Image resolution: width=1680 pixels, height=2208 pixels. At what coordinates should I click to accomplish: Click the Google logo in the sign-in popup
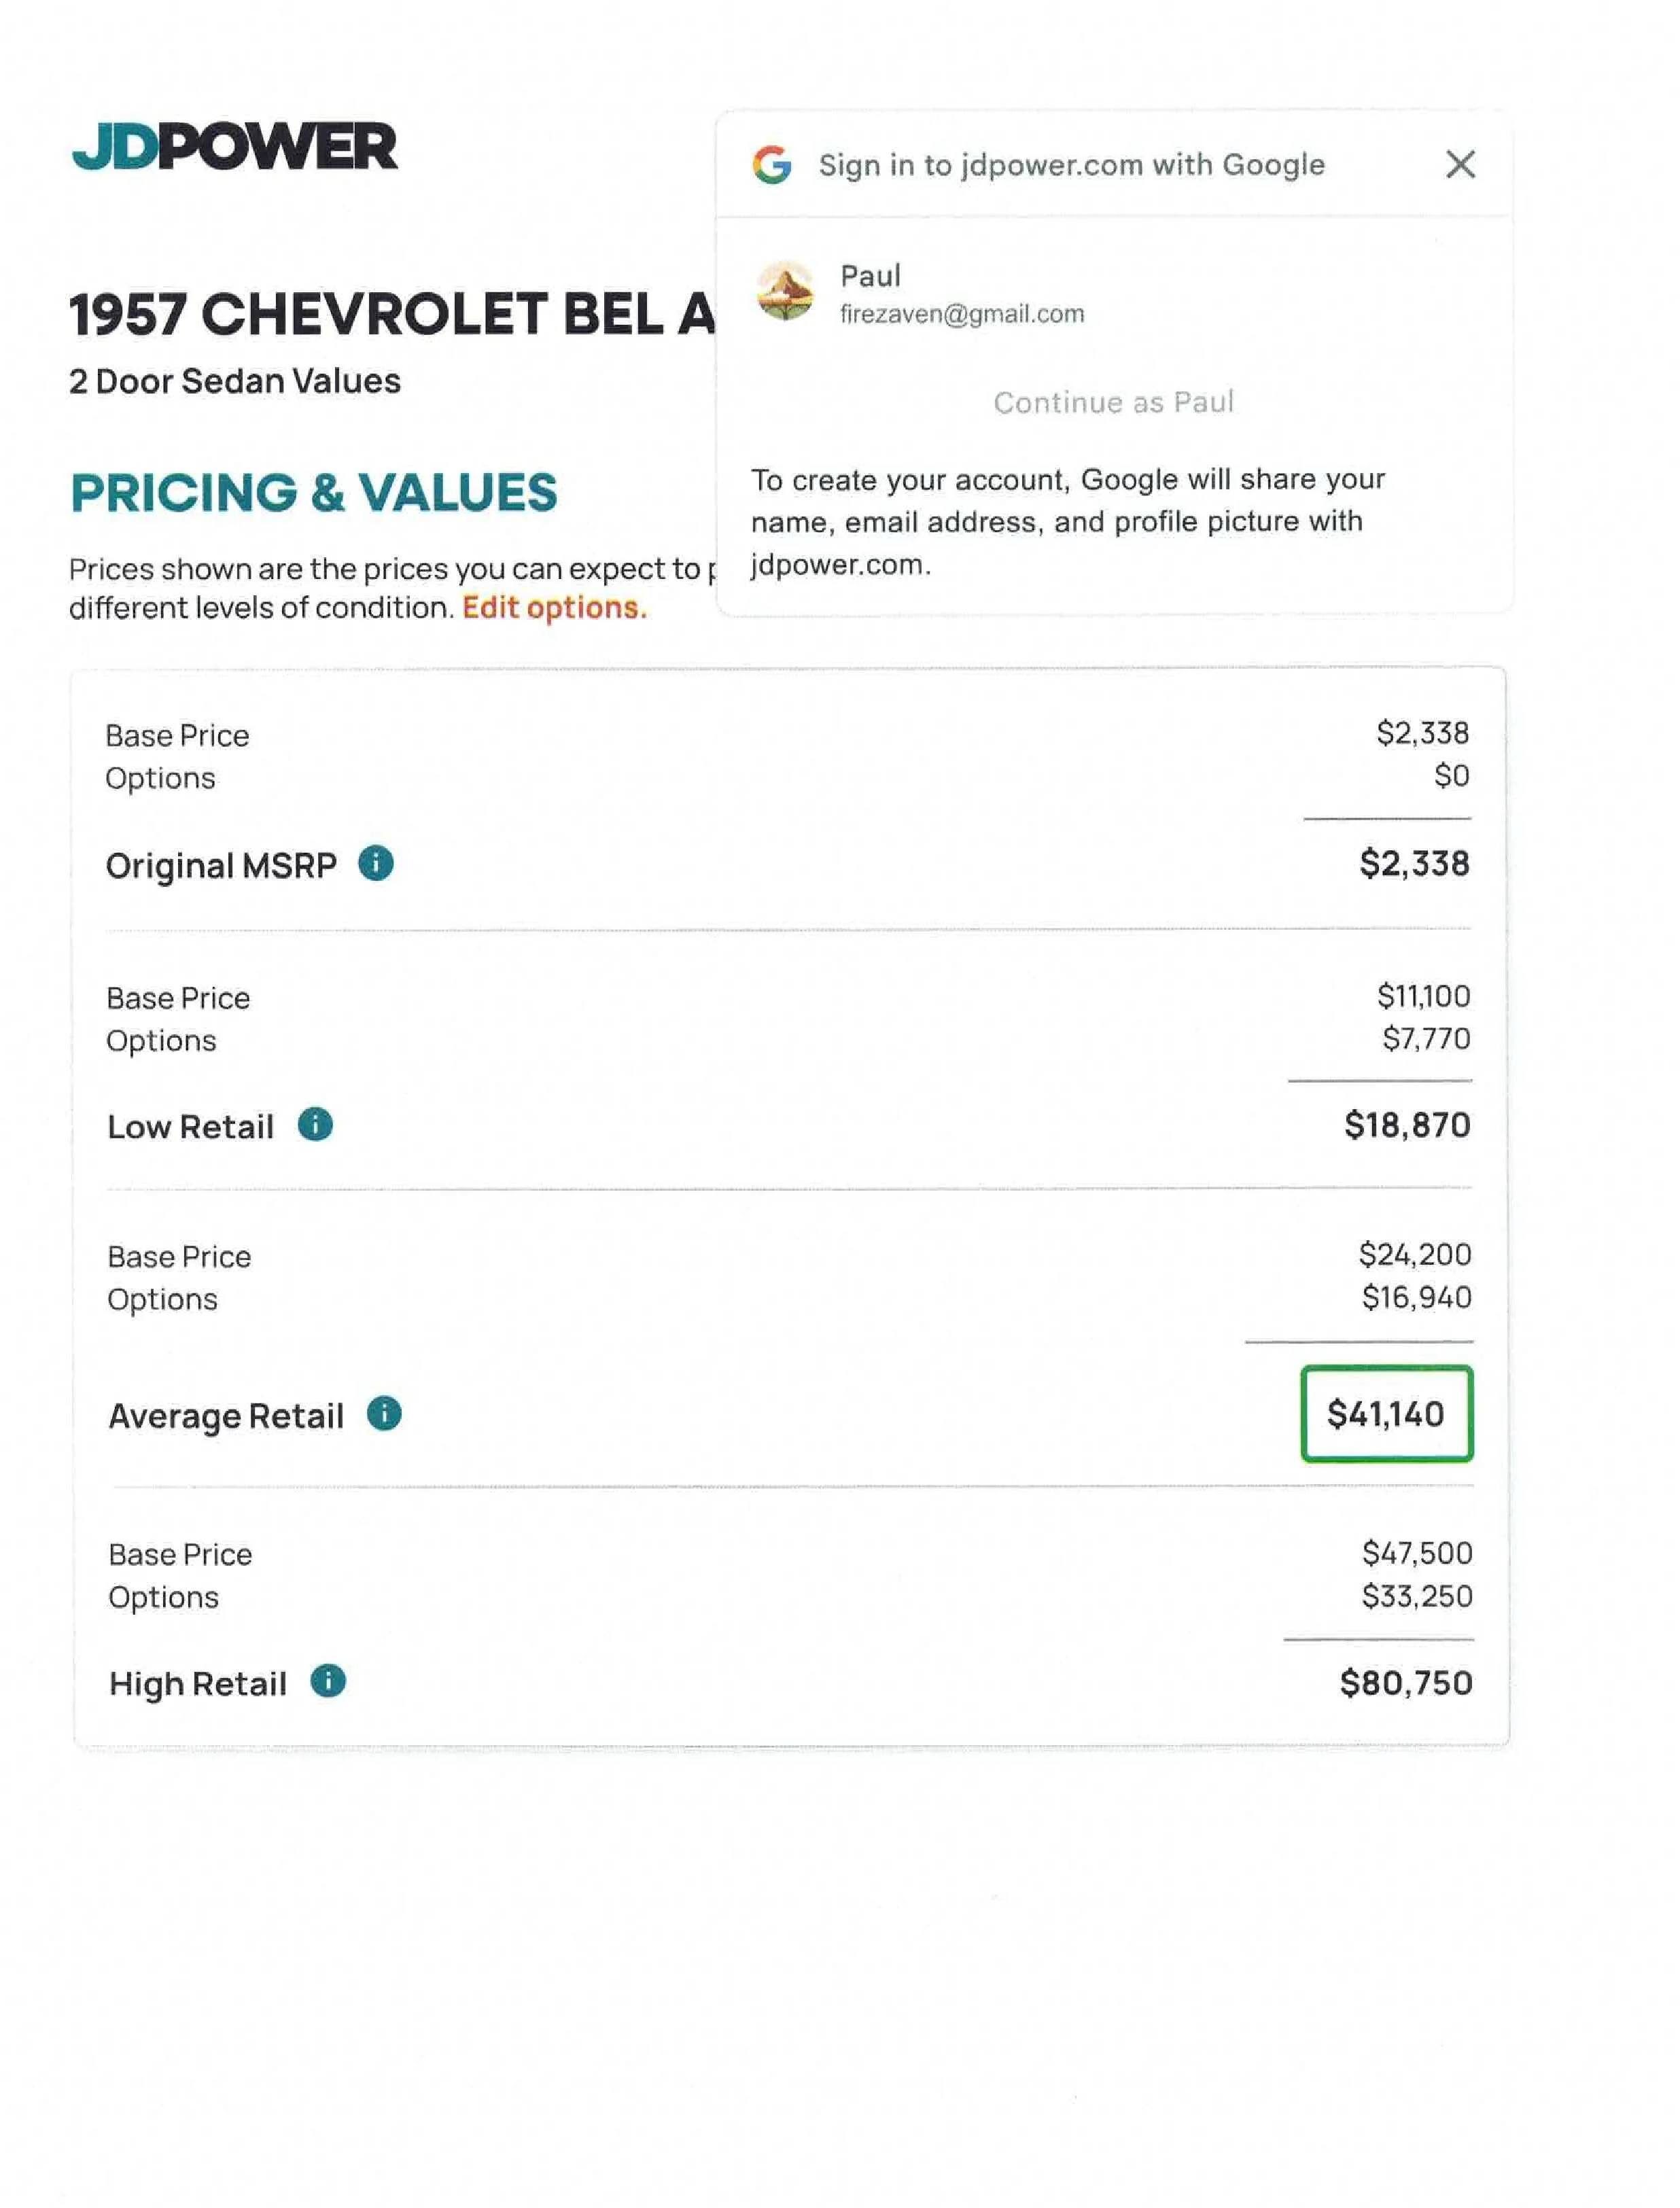click(x=772, y=164)
